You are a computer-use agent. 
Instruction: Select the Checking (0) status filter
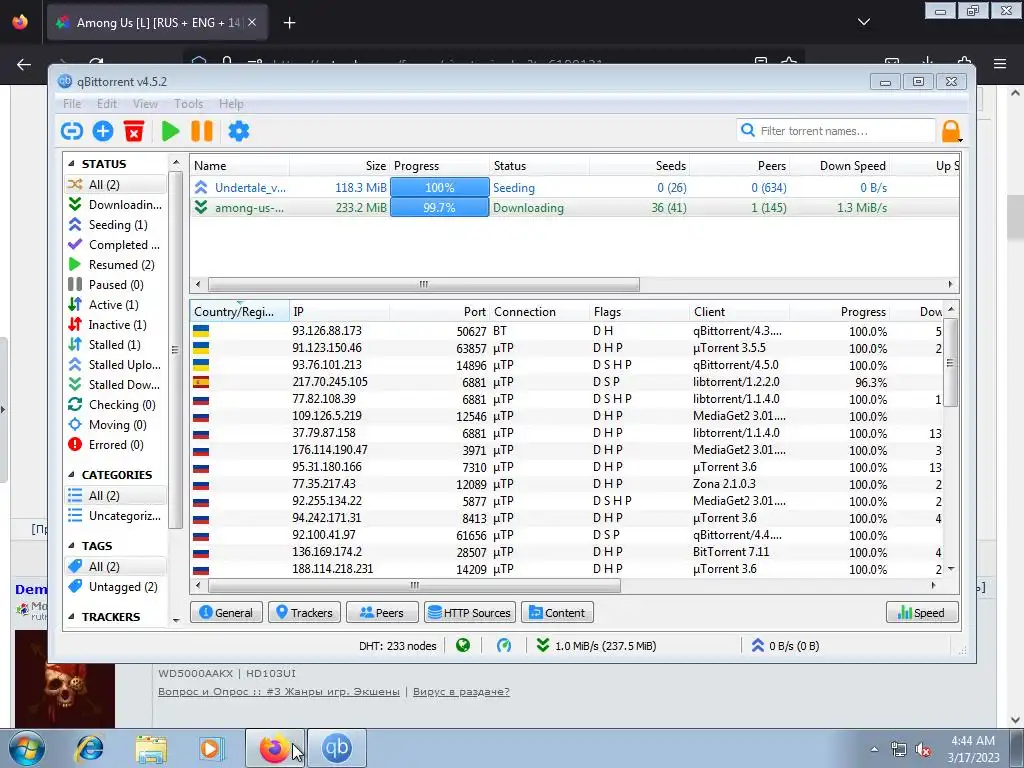tap(115, 405)
